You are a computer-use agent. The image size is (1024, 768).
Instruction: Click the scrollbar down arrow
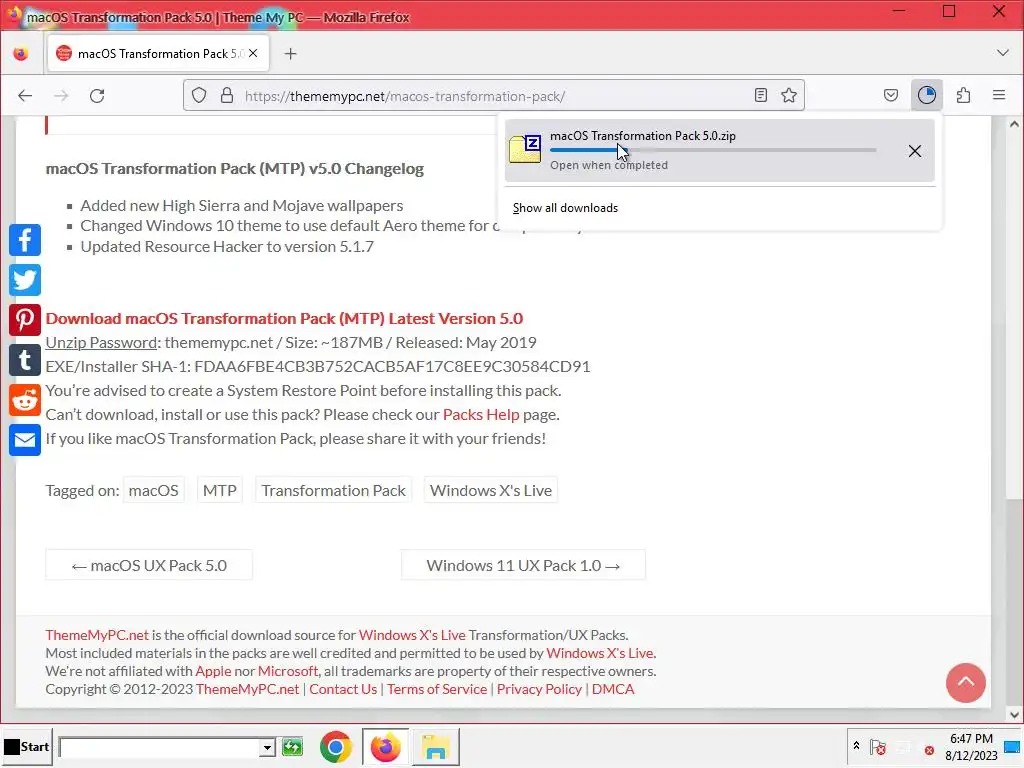click(x=1014, y=714)
